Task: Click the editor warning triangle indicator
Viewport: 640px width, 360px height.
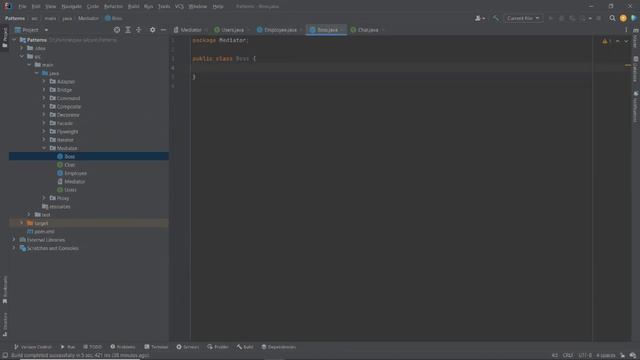Action: tap(605, 41)
